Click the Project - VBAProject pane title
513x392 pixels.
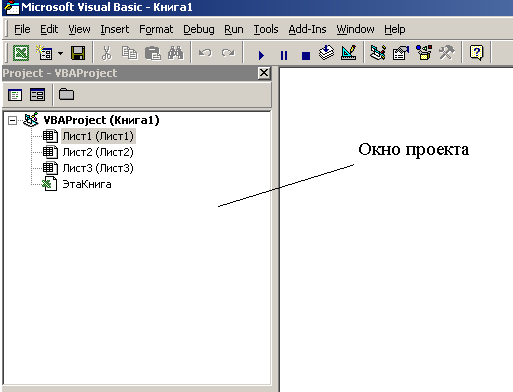60,73
